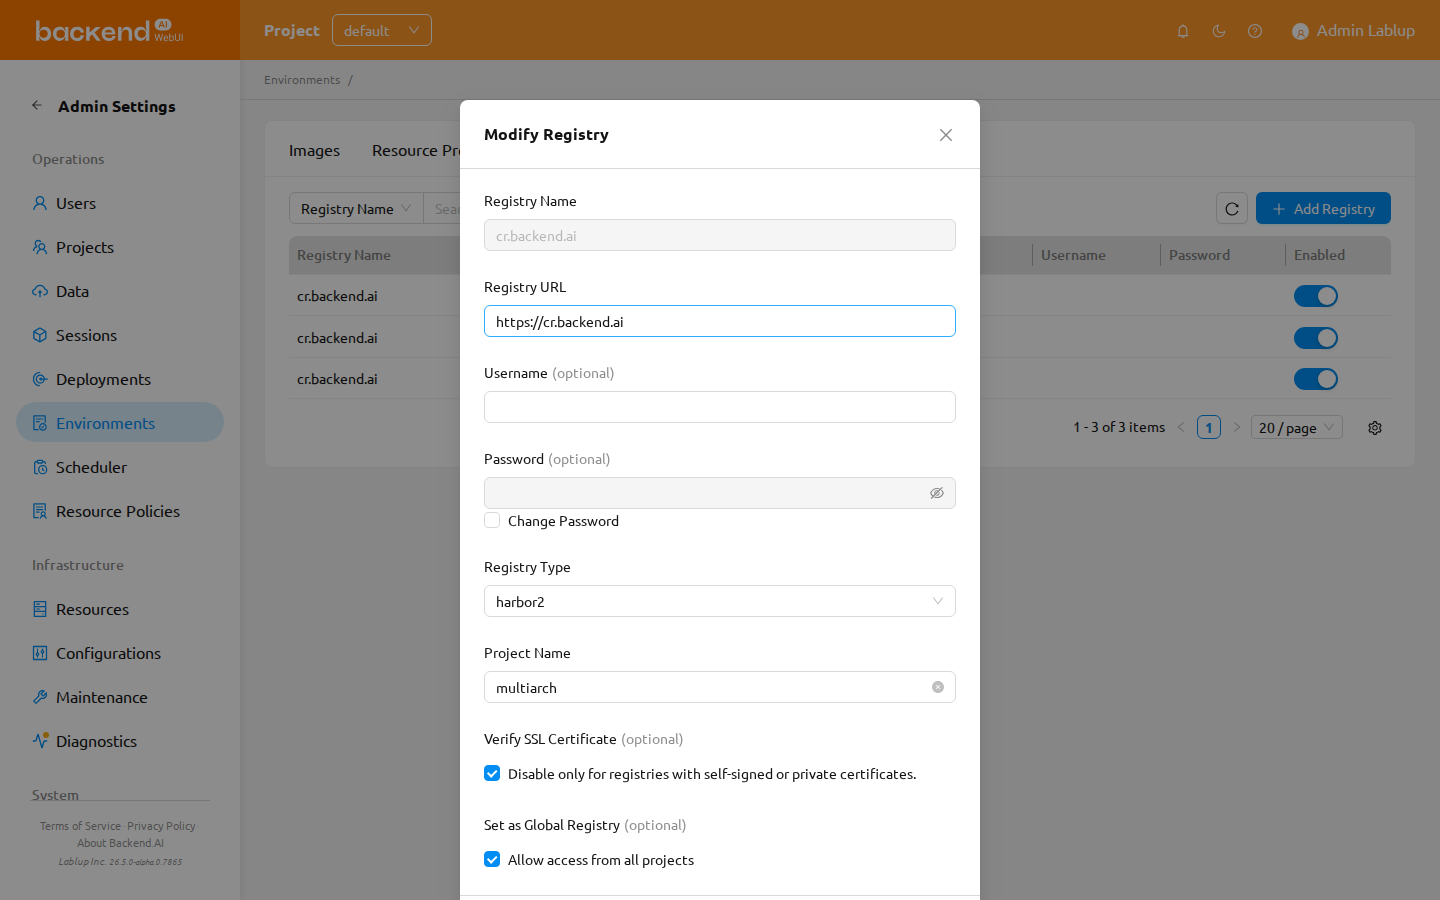This screenshot has height=900, width=1440.
Task: Open the default project selector
Action: [382, 30]
